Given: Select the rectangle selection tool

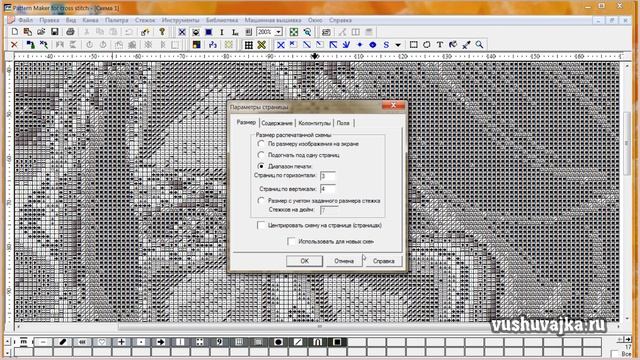Looking at the screenshot, I should point(413,44).
